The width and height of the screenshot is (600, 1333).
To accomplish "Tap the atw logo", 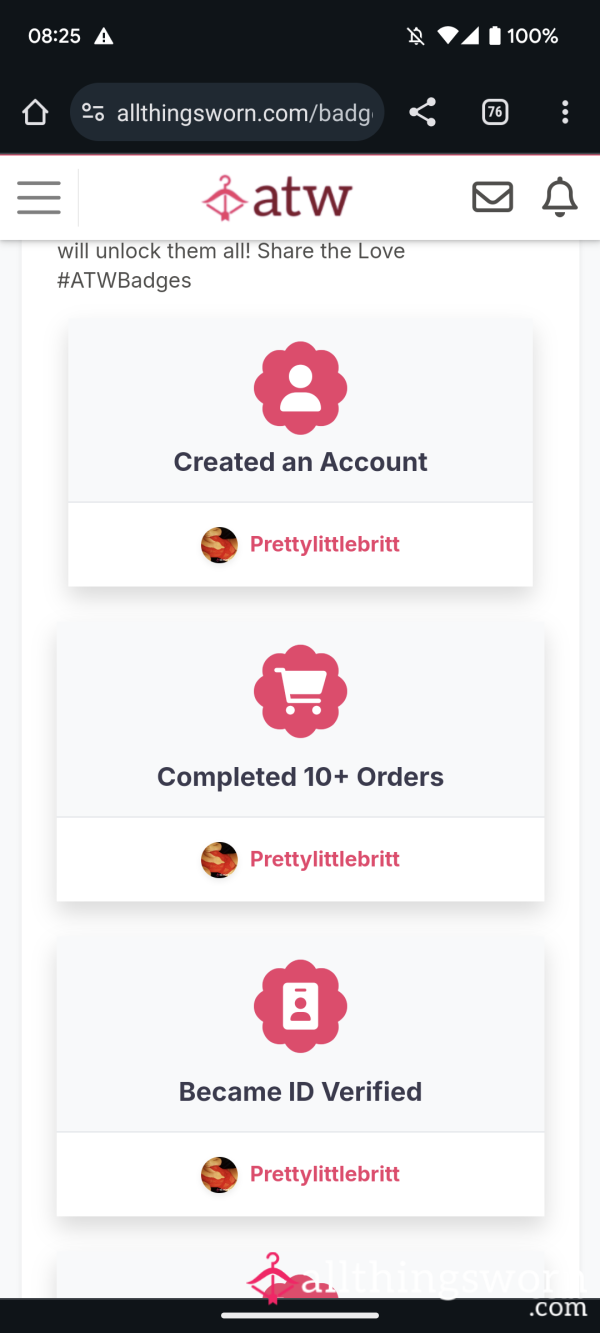I will coord(277,197).
